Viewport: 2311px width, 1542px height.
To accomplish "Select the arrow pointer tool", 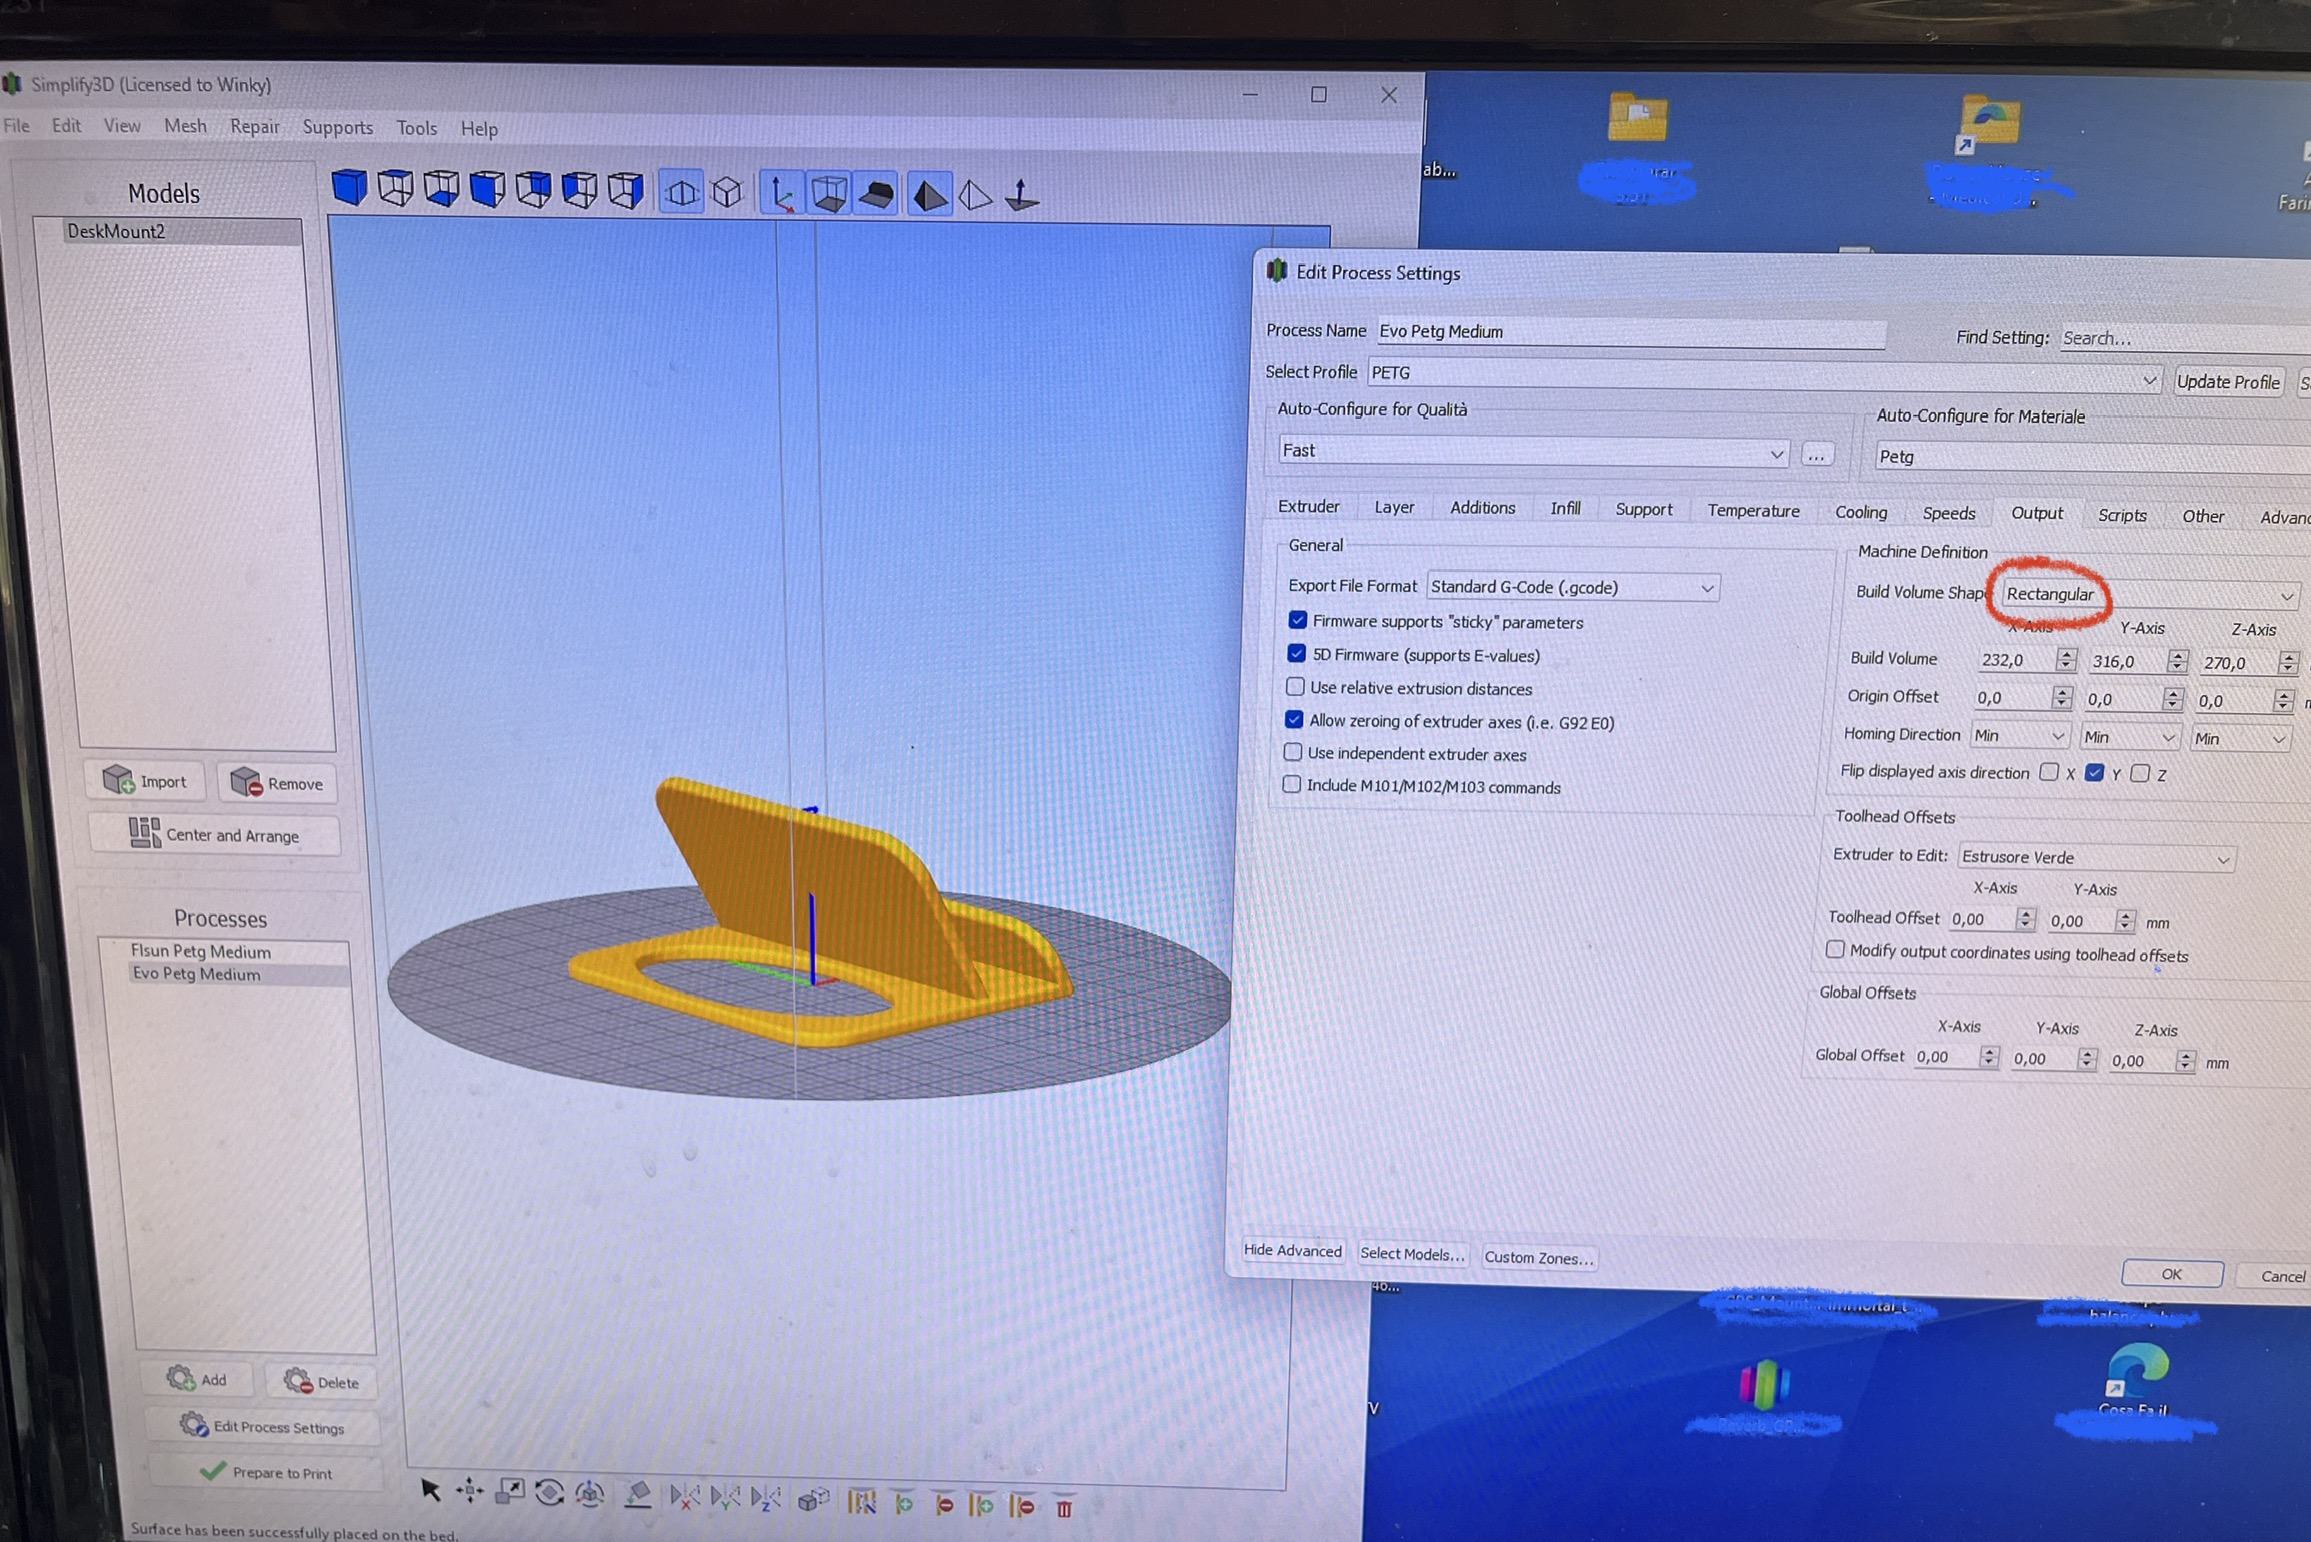I will click(x=430, y=1490).
